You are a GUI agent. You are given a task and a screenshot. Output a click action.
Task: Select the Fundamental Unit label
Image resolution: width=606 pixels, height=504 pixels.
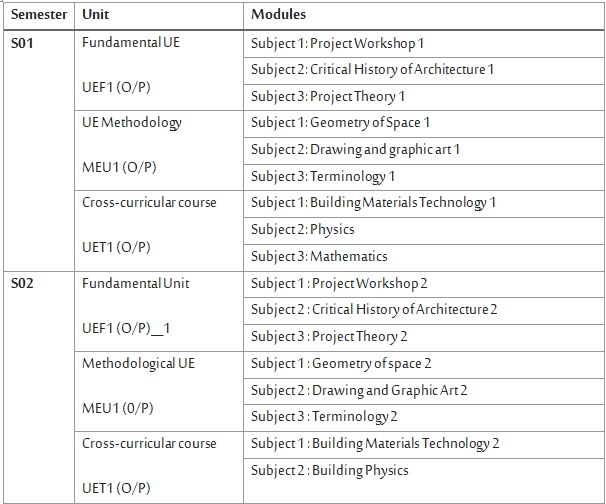pos(136,283)
